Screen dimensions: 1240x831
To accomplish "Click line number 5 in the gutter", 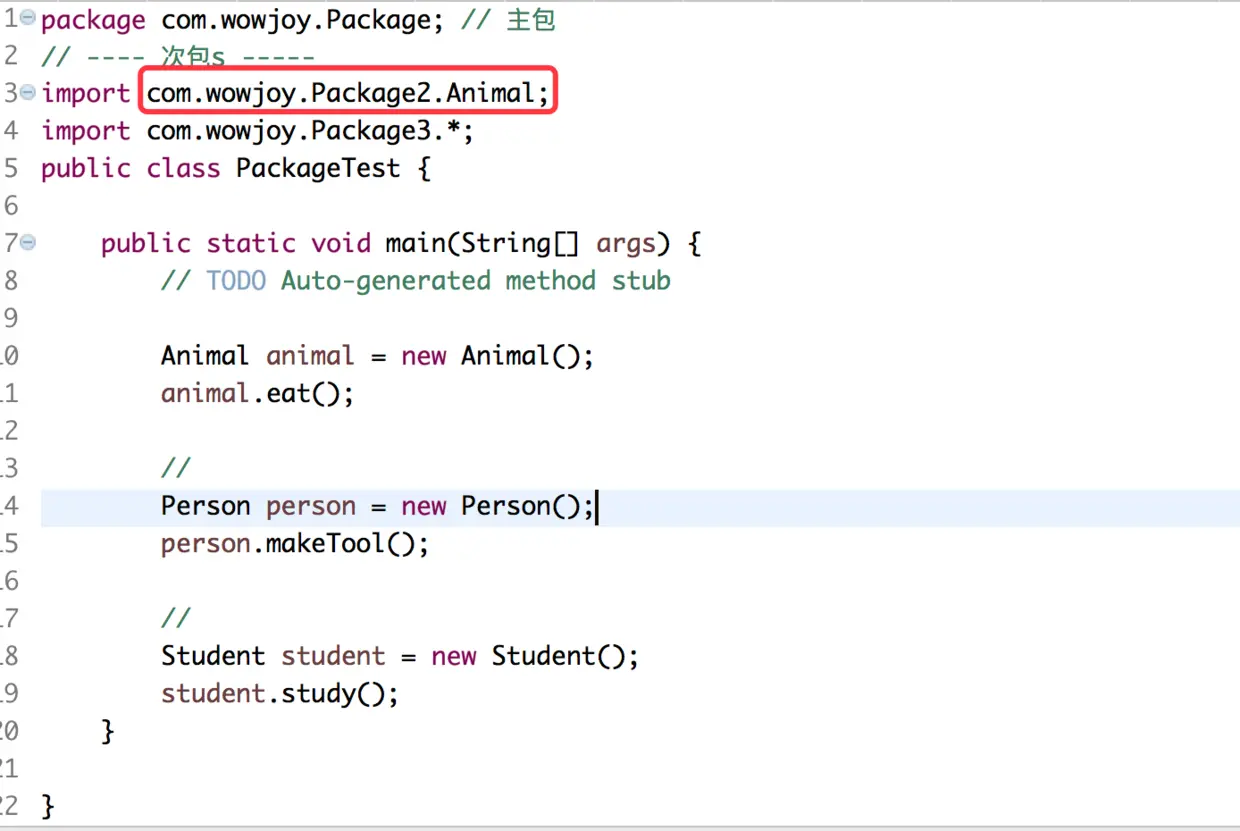I will 10,168.
